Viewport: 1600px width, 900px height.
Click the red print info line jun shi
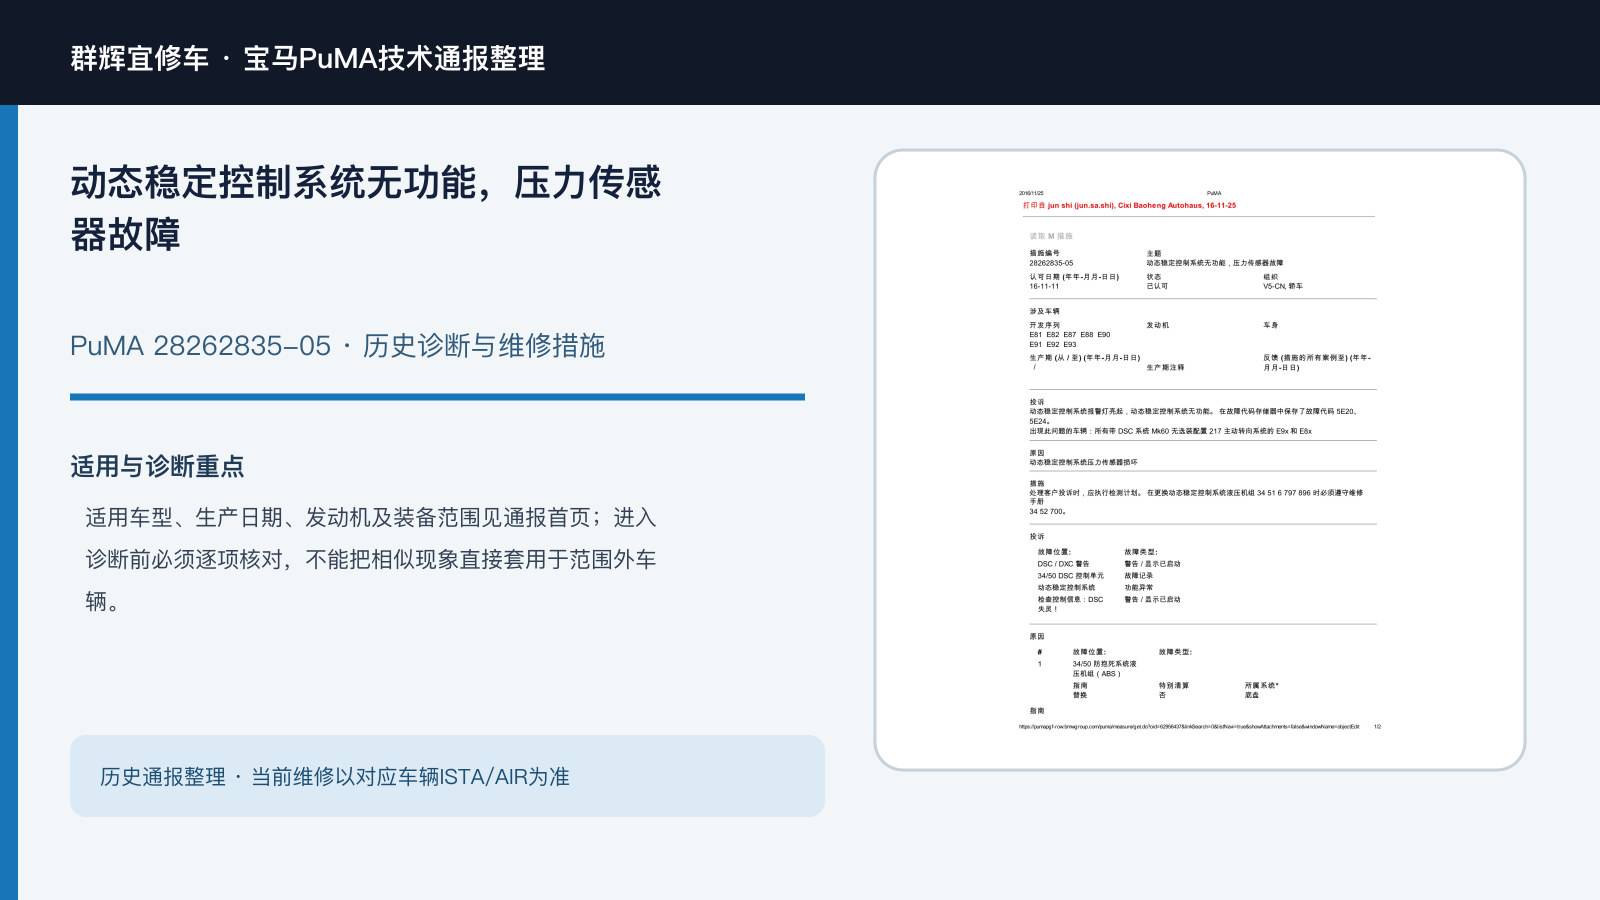[1129, 205]
